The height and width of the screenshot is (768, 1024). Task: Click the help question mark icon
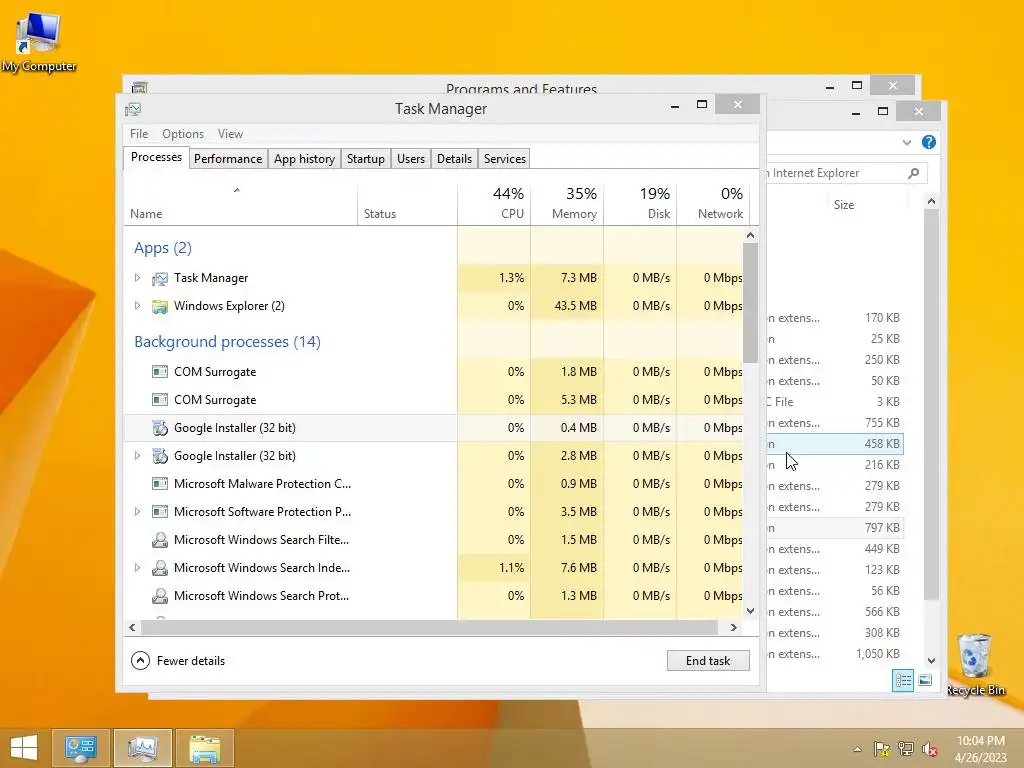click(x=929, y=142)
